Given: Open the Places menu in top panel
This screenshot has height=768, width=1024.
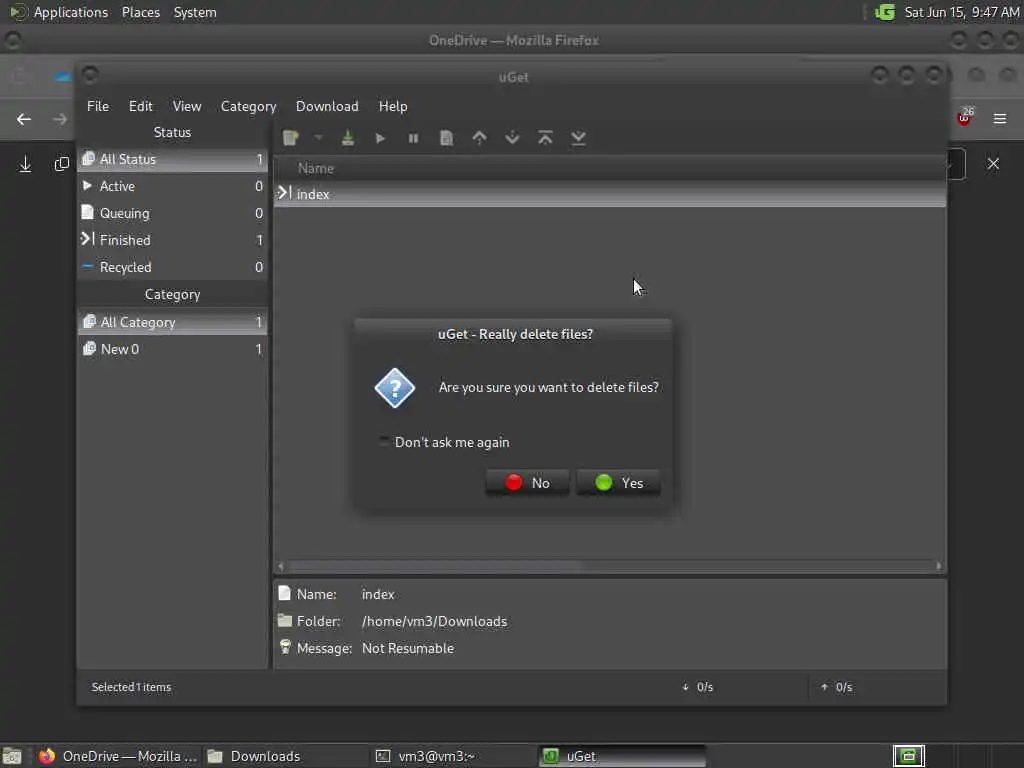Looking at the screenshot, I should click(x=140, y=12).
